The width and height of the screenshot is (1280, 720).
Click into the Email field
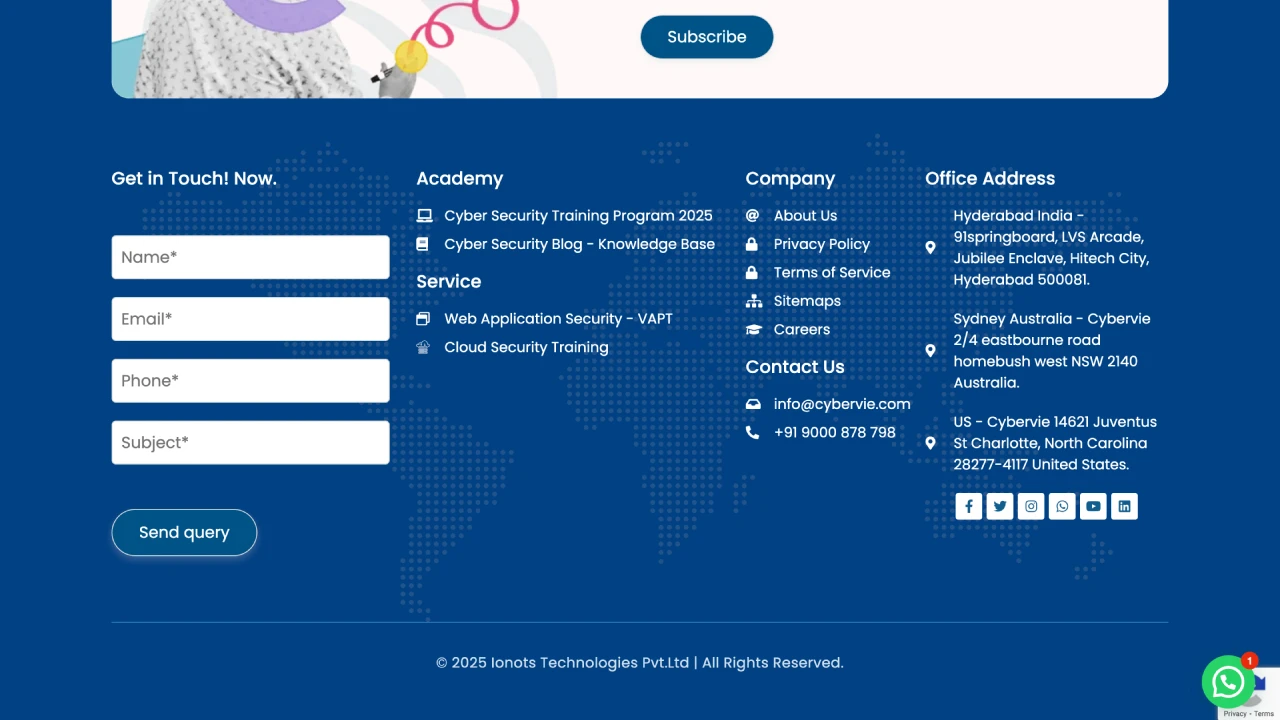250,319
